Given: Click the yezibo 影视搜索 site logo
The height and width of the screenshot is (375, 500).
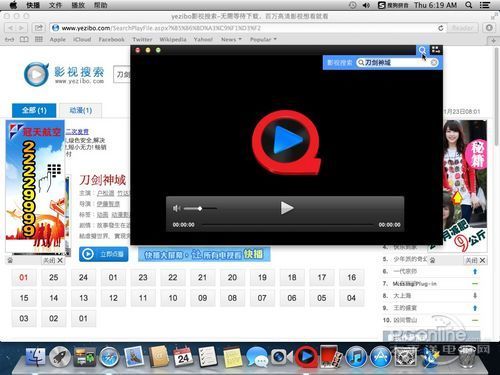Looking at the screenshot, I should (64, 74).
